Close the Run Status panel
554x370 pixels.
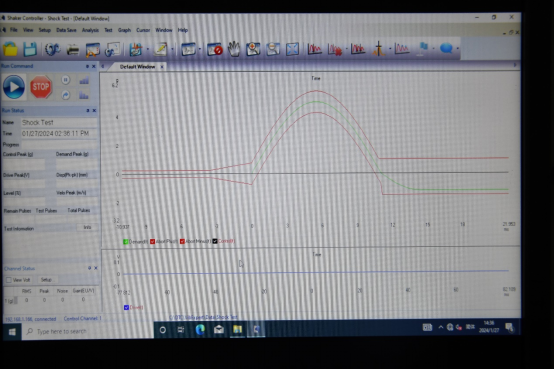click(94, 111)
